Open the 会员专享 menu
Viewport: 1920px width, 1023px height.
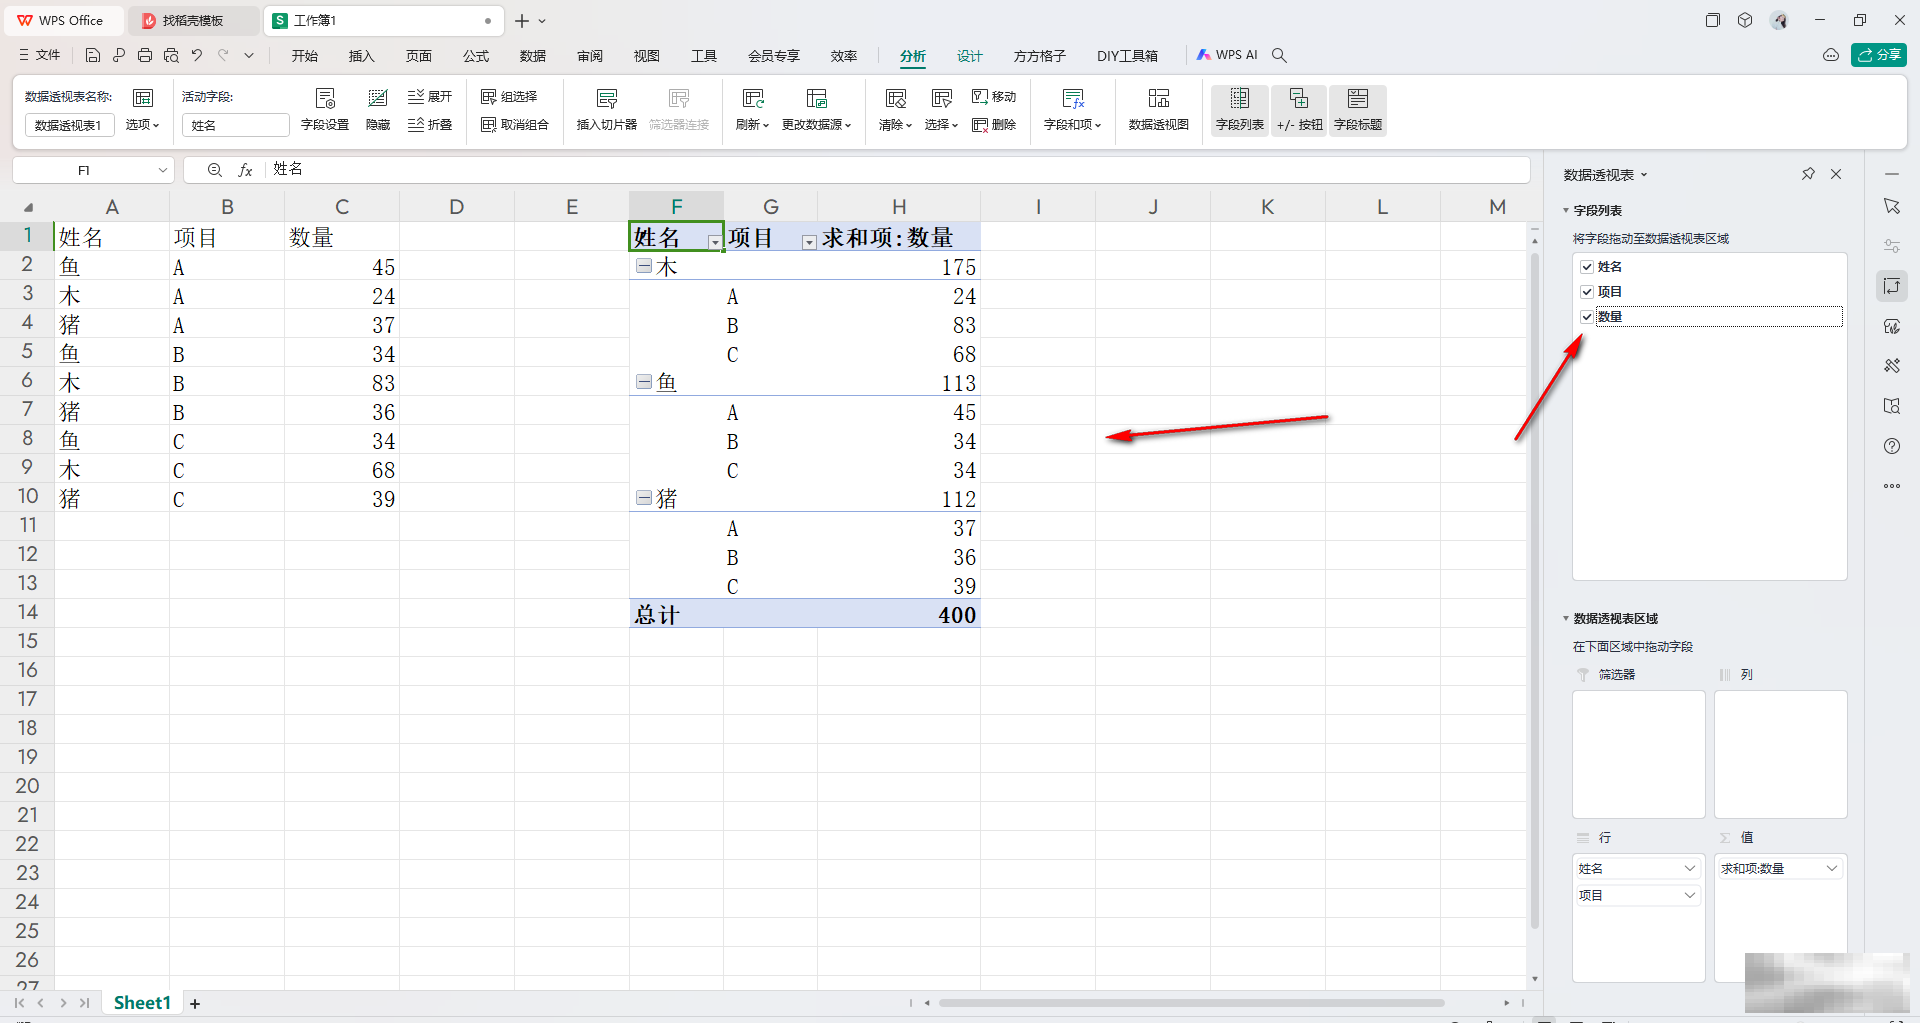773,56
